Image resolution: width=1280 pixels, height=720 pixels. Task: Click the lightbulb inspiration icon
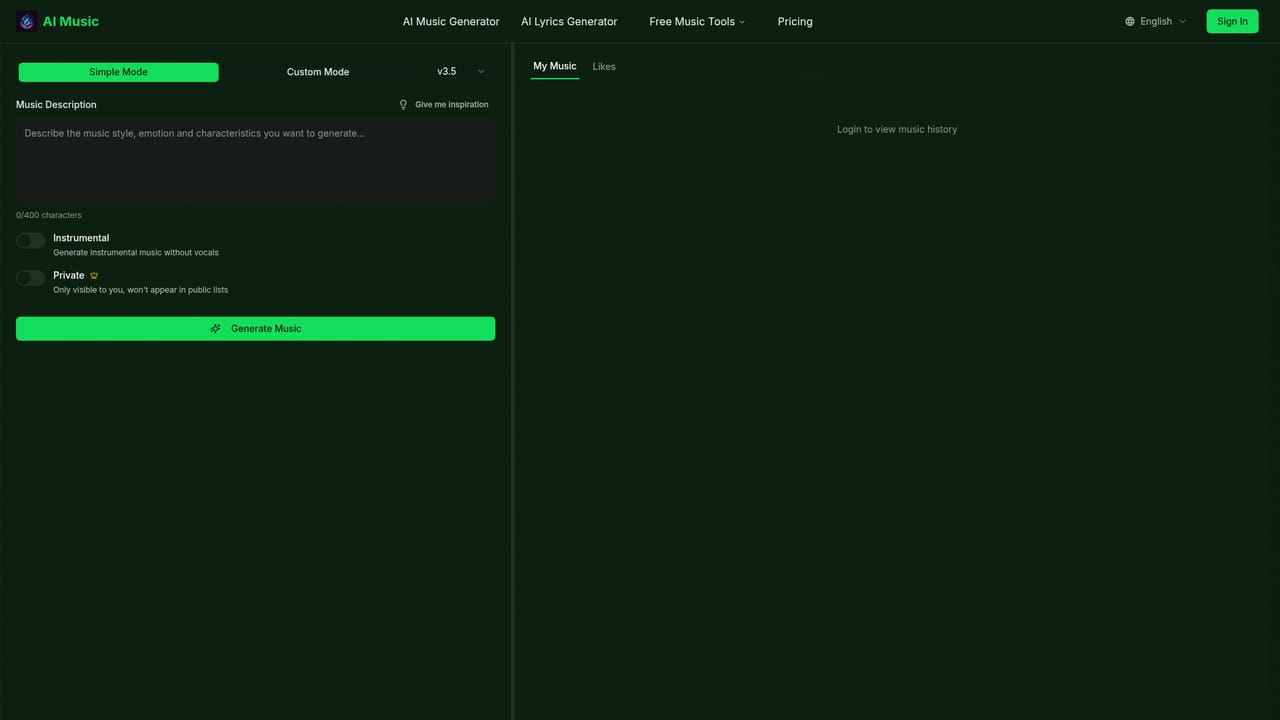point(404,105)
